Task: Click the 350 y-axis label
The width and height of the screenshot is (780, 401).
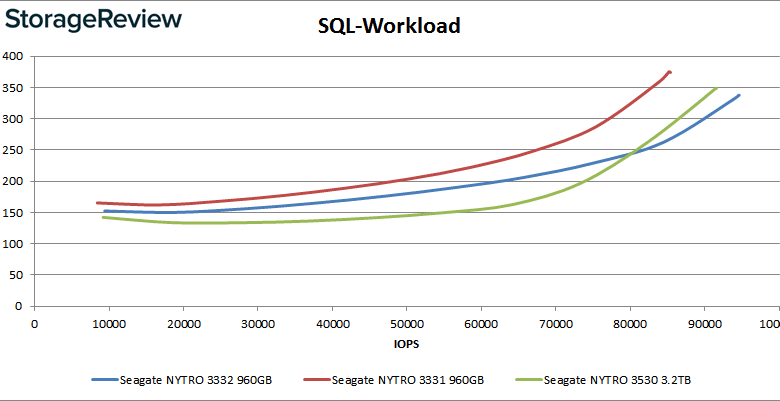Action: pos(12,88)
